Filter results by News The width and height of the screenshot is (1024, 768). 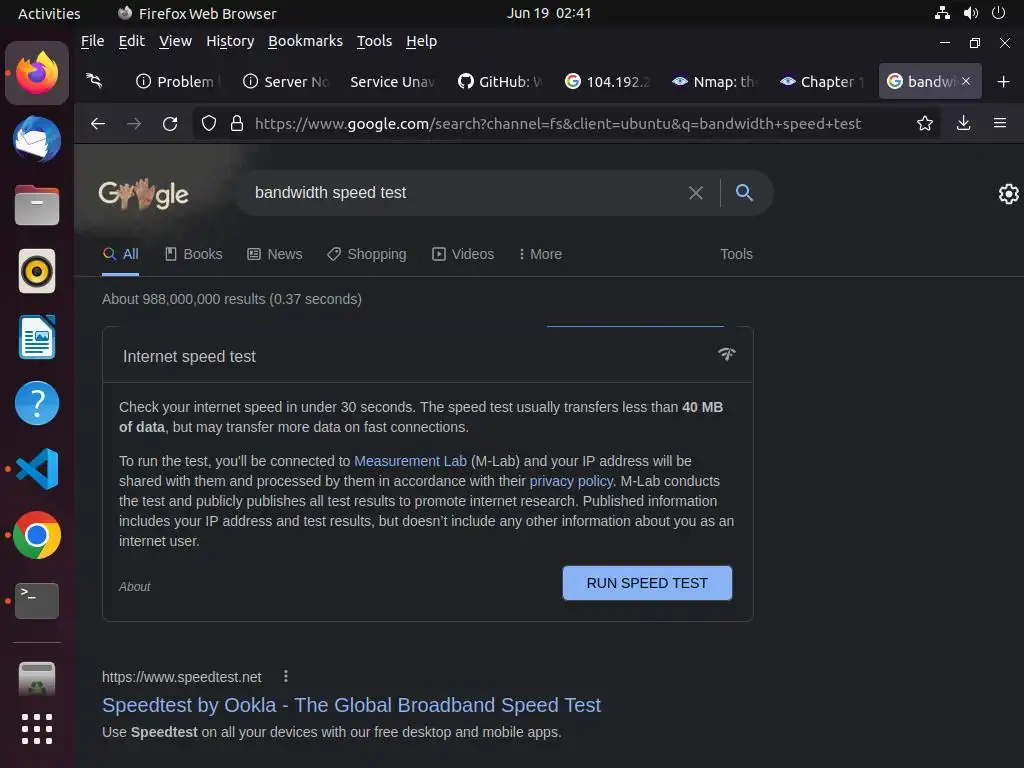click(274, 254)
